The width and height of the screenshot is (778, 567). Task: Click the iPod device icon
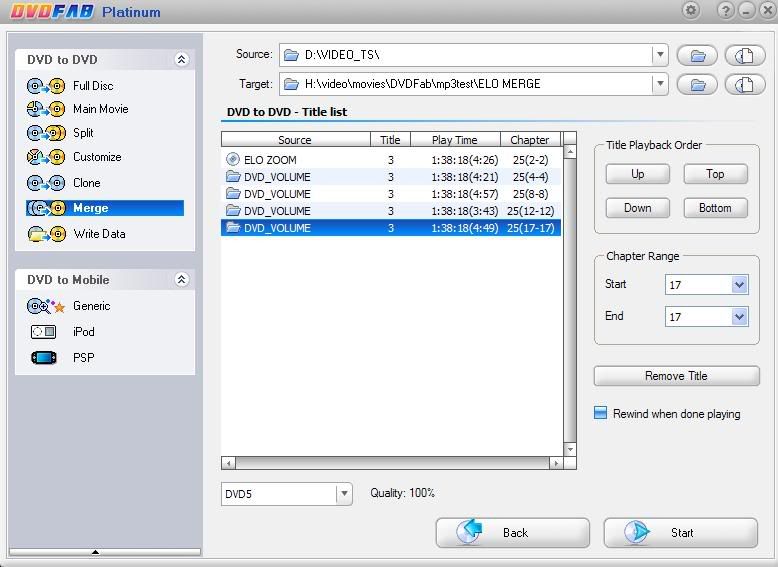(44, 332)
